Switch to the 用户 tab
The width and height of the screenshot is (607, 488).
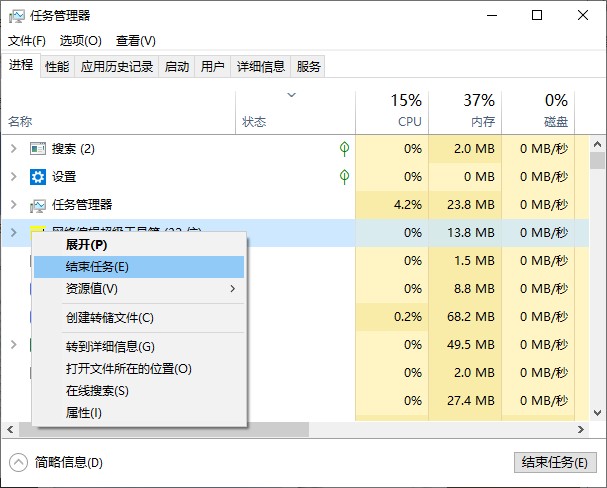point(213,67)
